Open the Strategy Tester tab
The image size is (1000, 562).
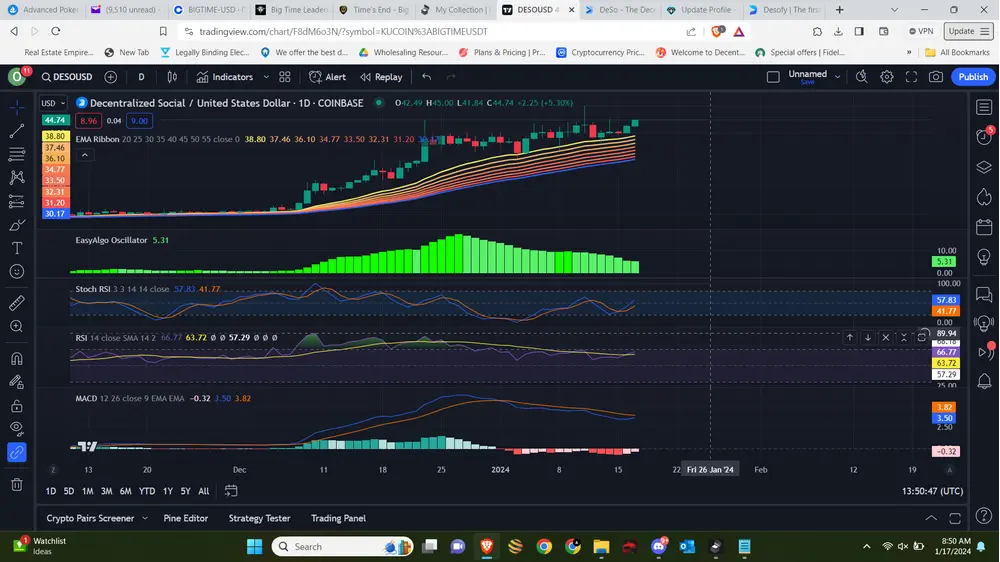pos(259,518)
